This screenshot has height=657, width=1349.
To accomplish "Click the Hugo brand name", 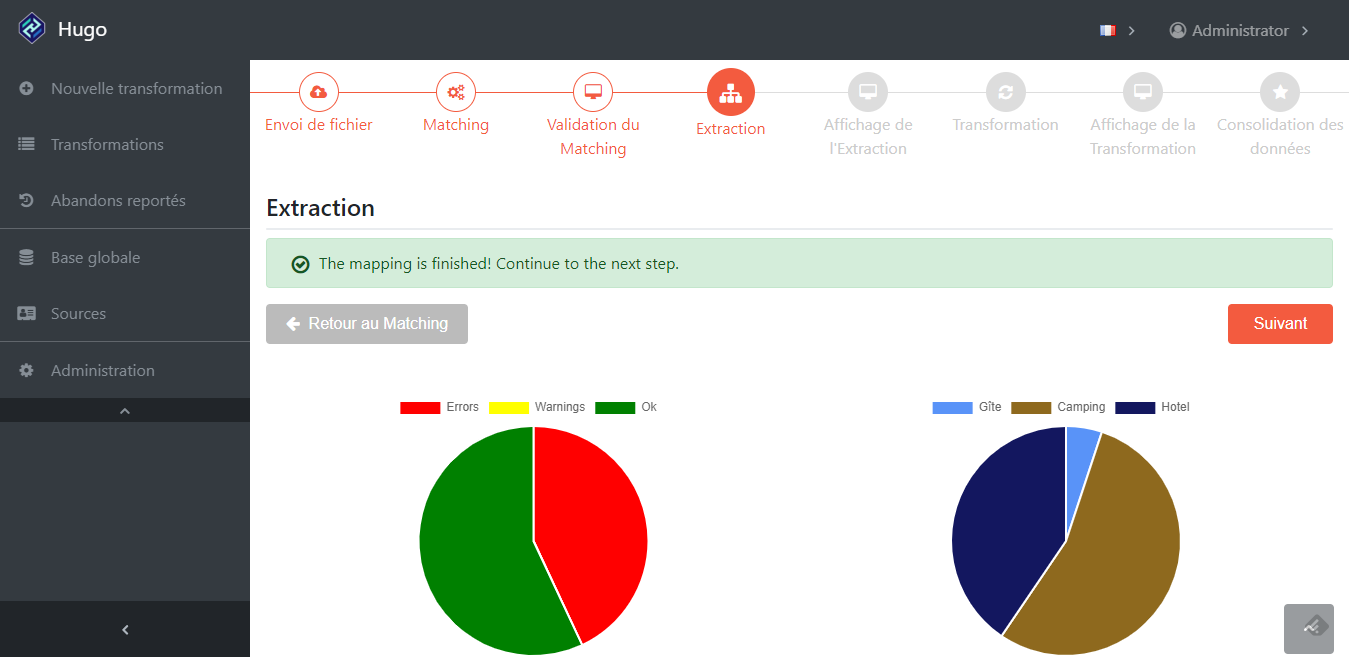I will pyautogui.click(x=82, y=30).
